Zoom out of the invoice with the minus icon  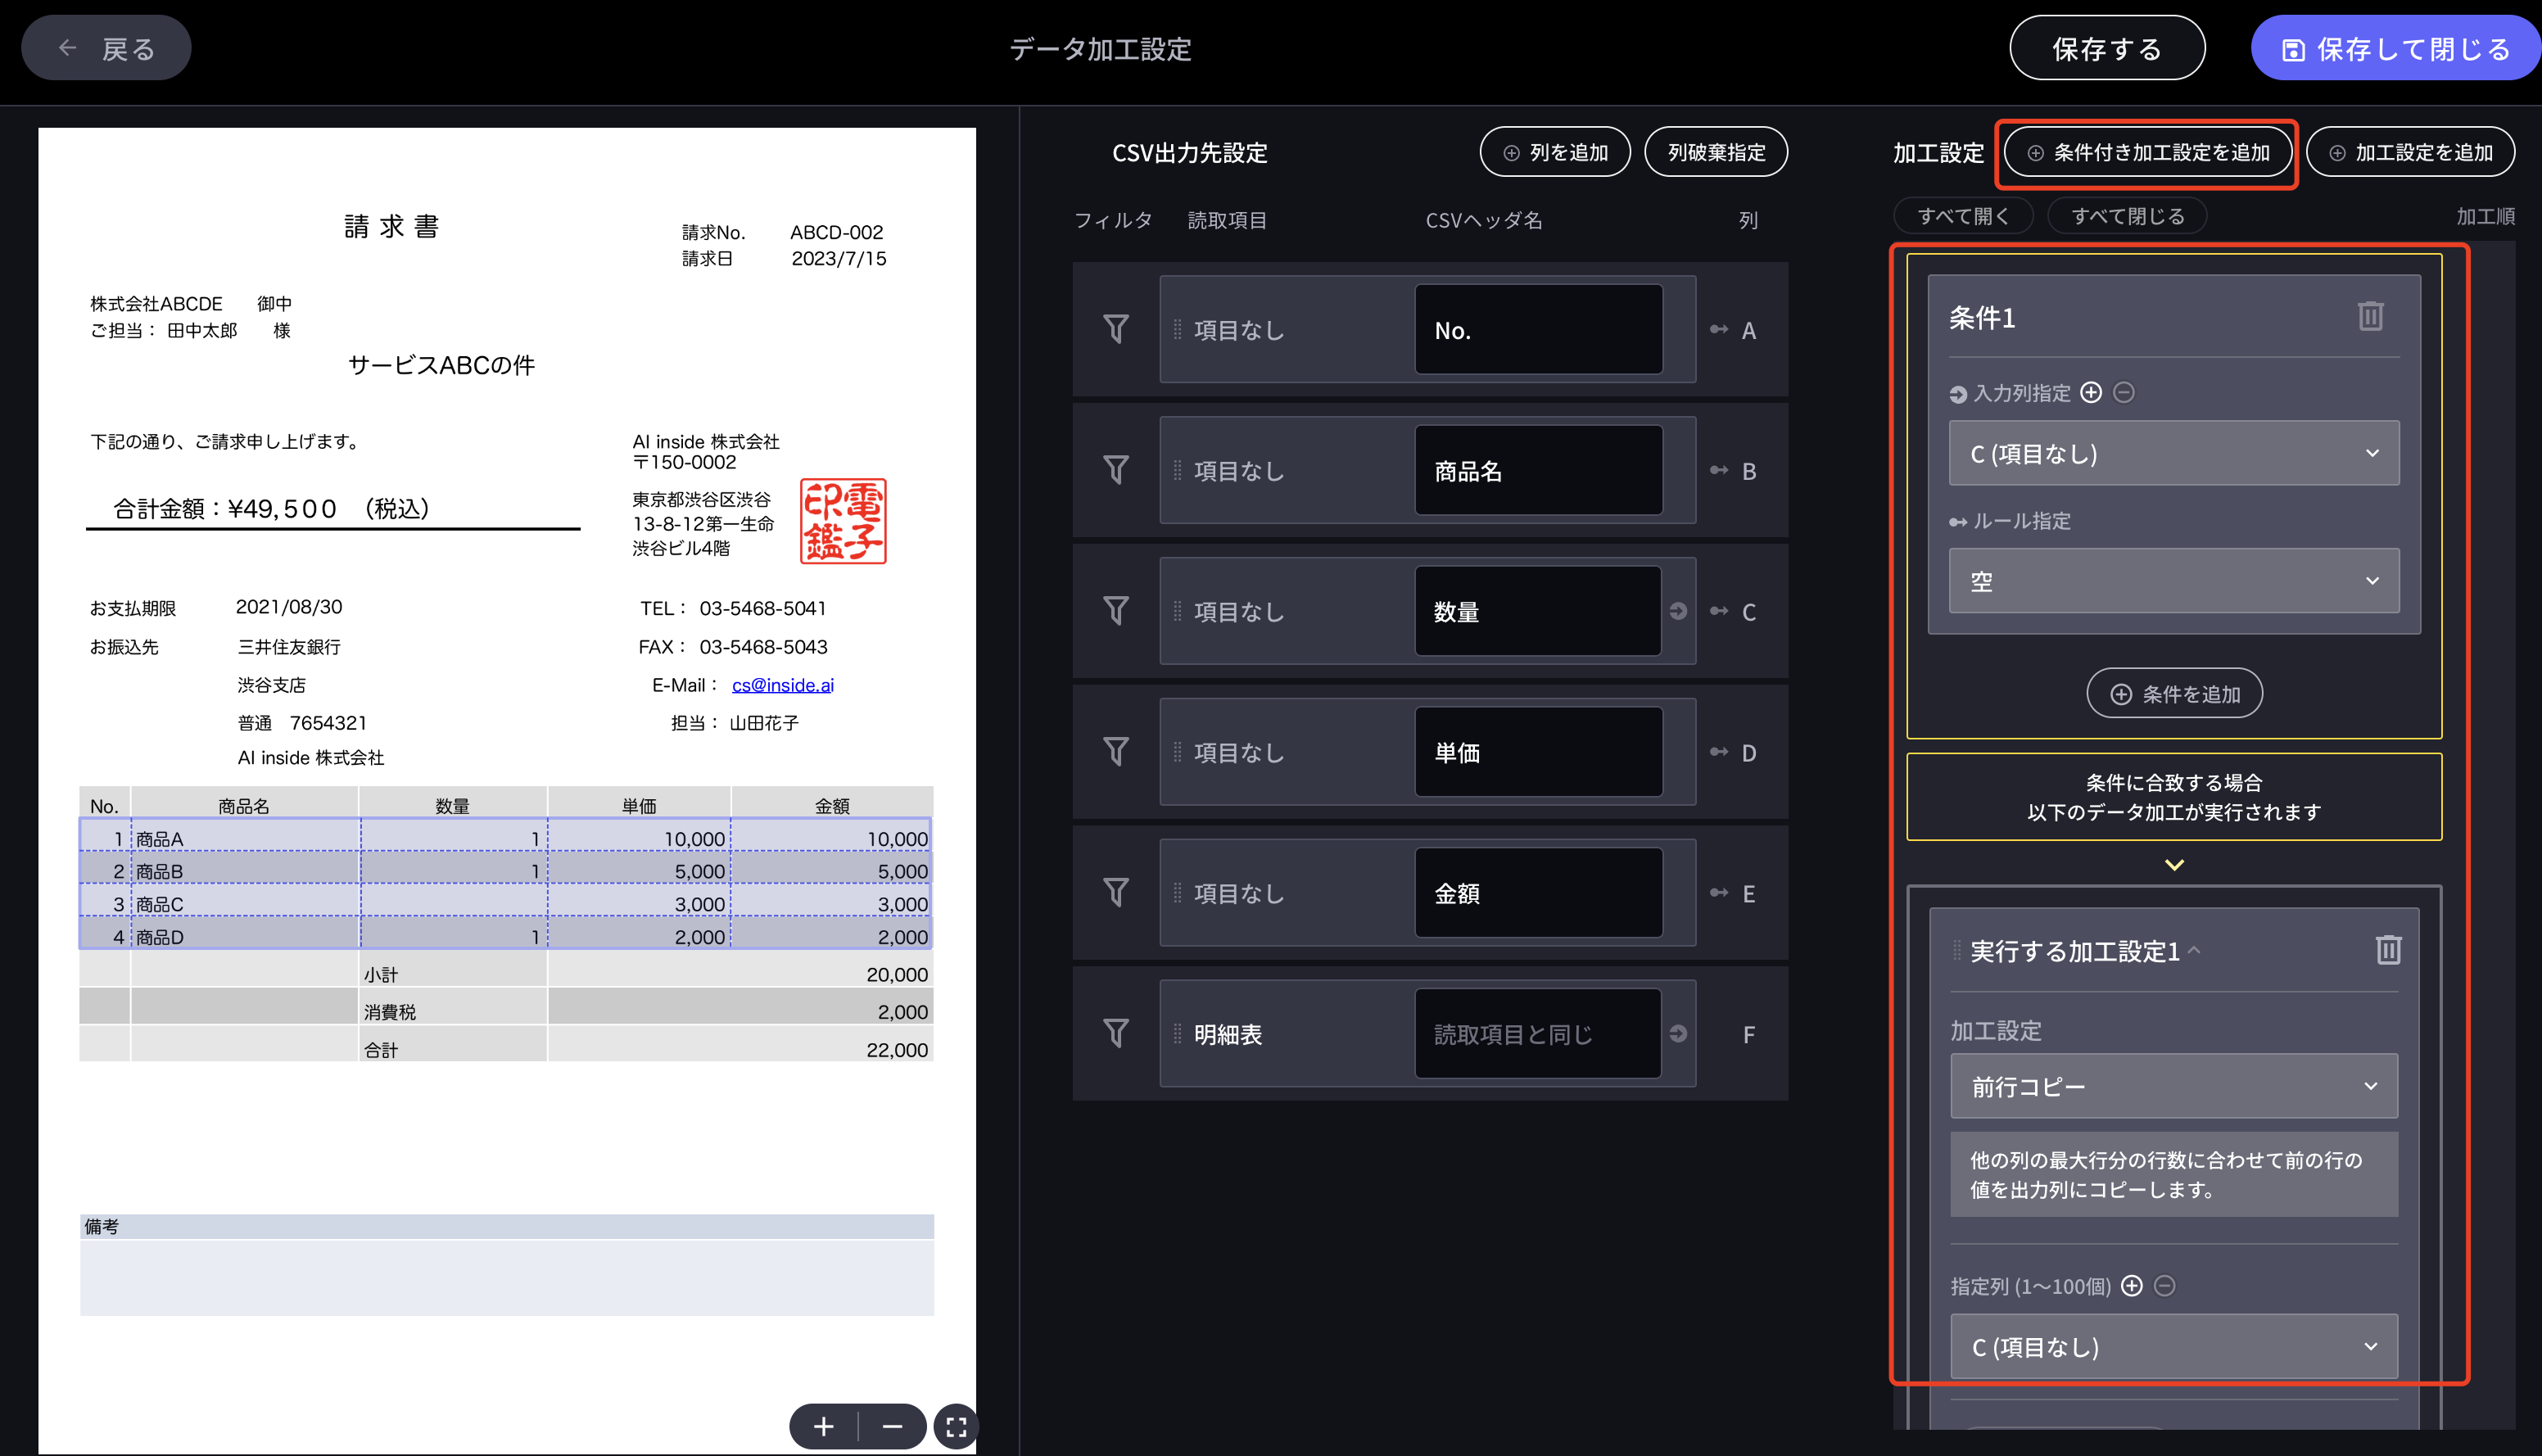tap(890, 1426)
